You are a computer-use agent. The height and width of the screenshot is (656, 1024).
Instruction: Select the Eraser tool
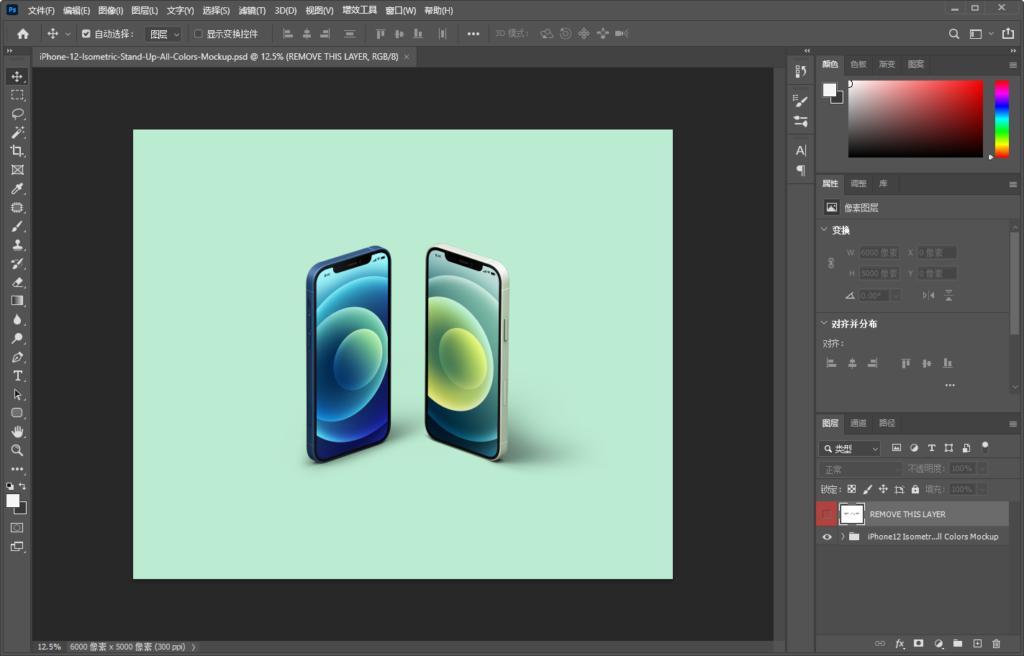click(x=17, y=282)
